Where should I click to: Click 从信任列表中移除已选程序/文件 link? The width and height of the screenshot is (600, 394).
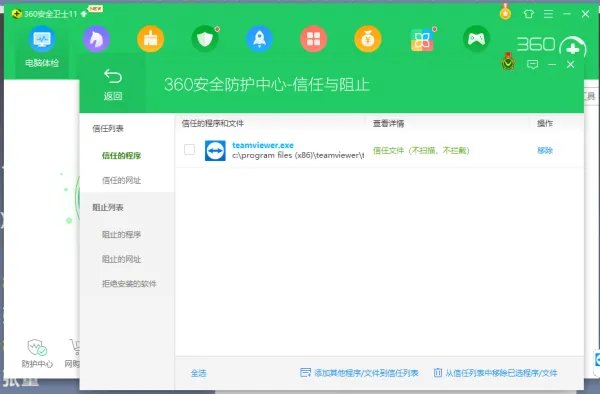click(496, 373)
